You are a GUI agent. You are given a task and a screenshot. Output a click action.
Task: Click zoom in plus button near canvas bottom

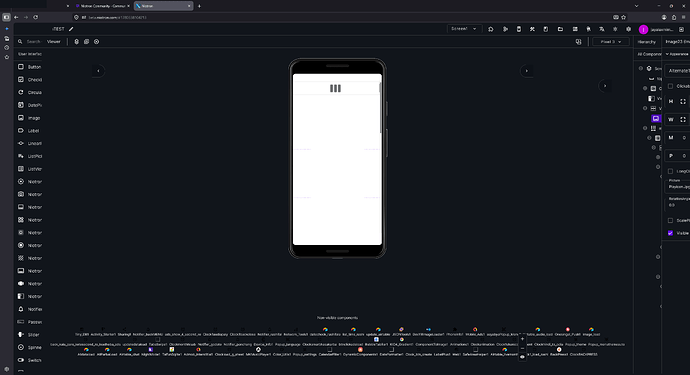pos(522,339)
